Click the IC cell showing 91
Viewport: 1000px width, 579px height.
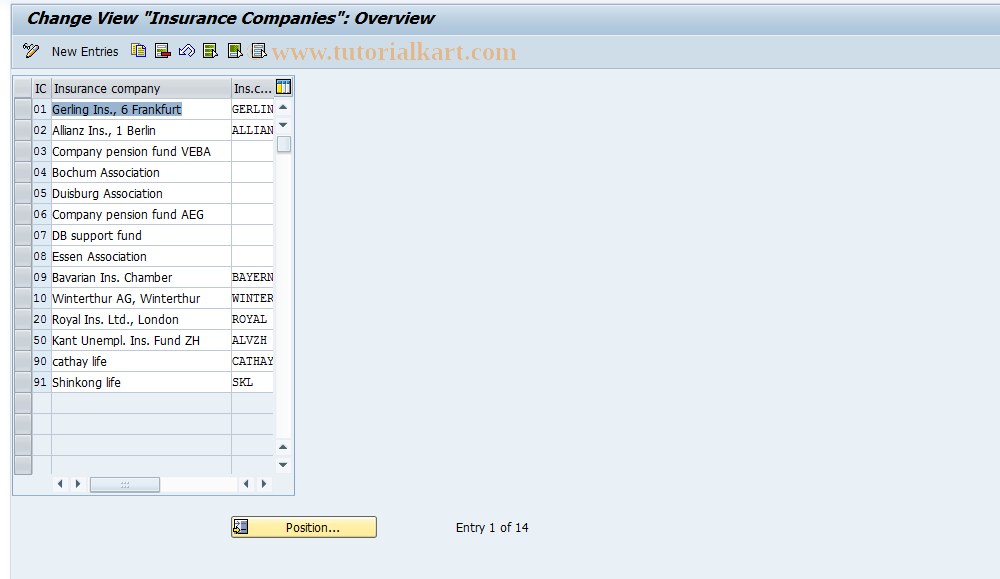[41, 383]
